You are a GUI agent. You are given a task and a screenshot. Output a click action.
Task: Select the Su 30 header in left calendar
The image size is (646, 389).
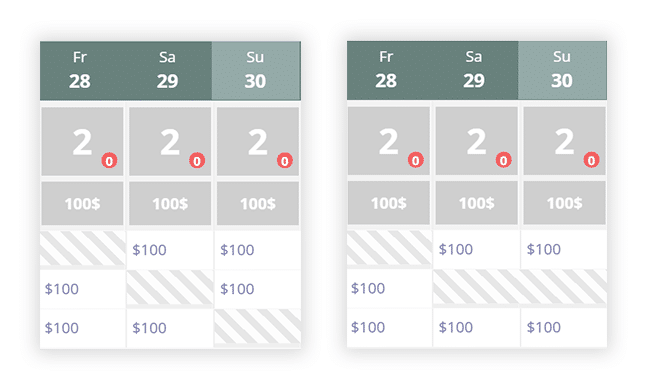[256, 70]
